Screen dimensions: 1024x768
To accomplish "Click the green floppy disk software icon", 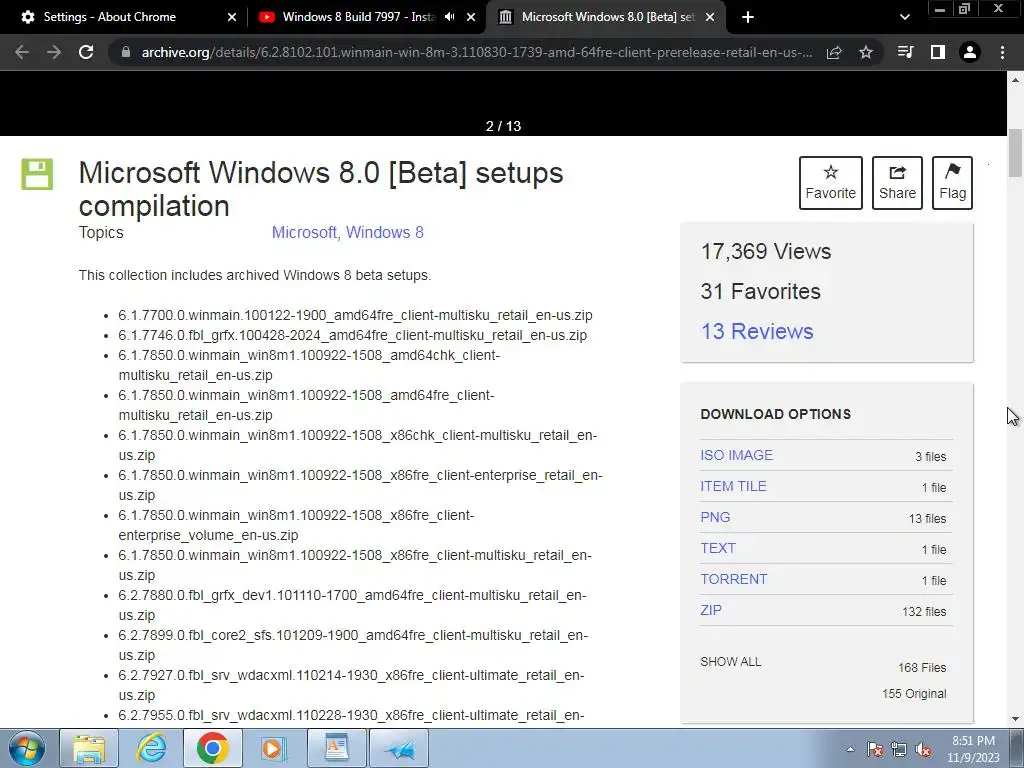I will [x=37, y=174].
